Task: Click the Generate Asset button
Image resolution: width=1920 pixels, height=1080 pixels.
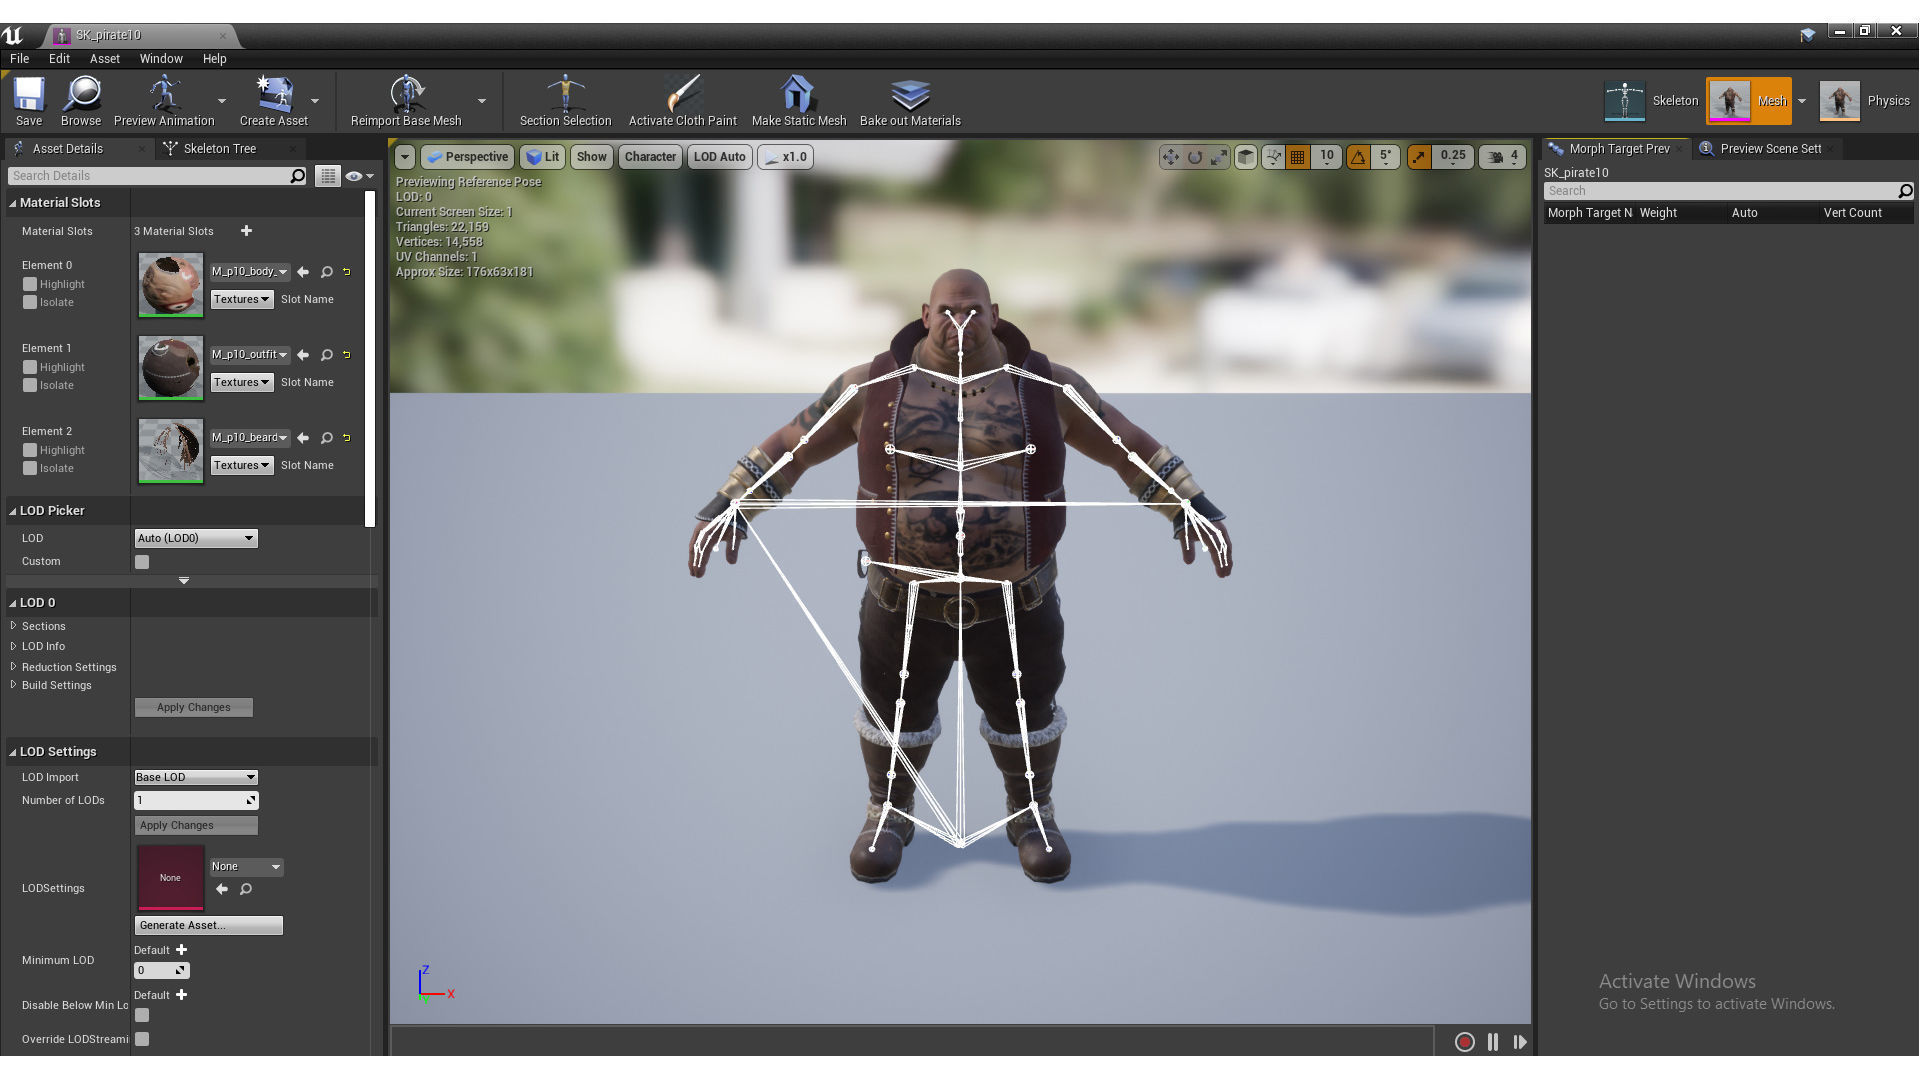Action: 208,925
